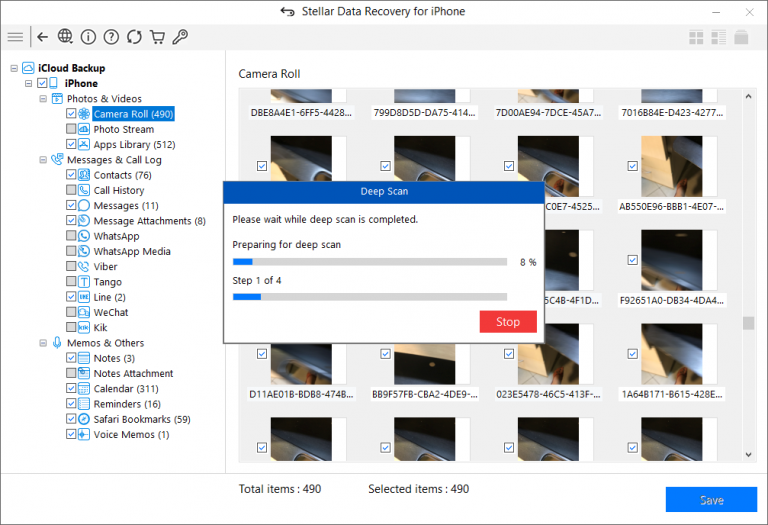Select Apps Library (512) in the tree
Screen dimensions: 768x525
pyautogui.click(x=134, y=145)
